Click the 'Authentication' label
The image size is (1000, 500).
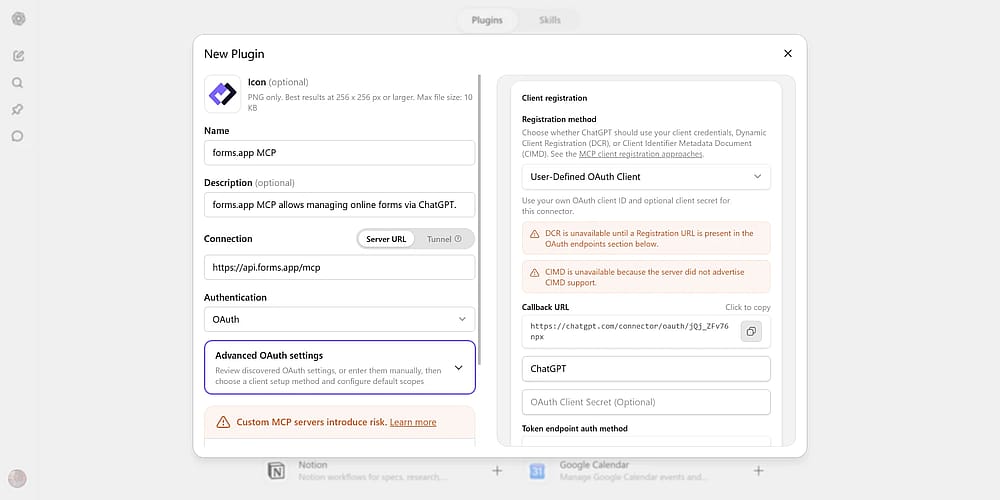[x=235, y=298]
